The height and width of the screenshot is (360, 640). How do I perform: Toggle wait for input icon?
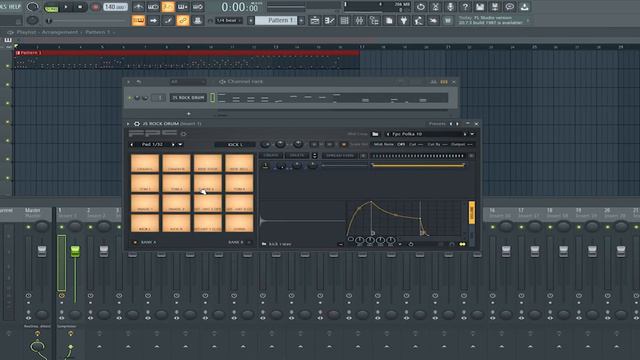pos(153,7)
